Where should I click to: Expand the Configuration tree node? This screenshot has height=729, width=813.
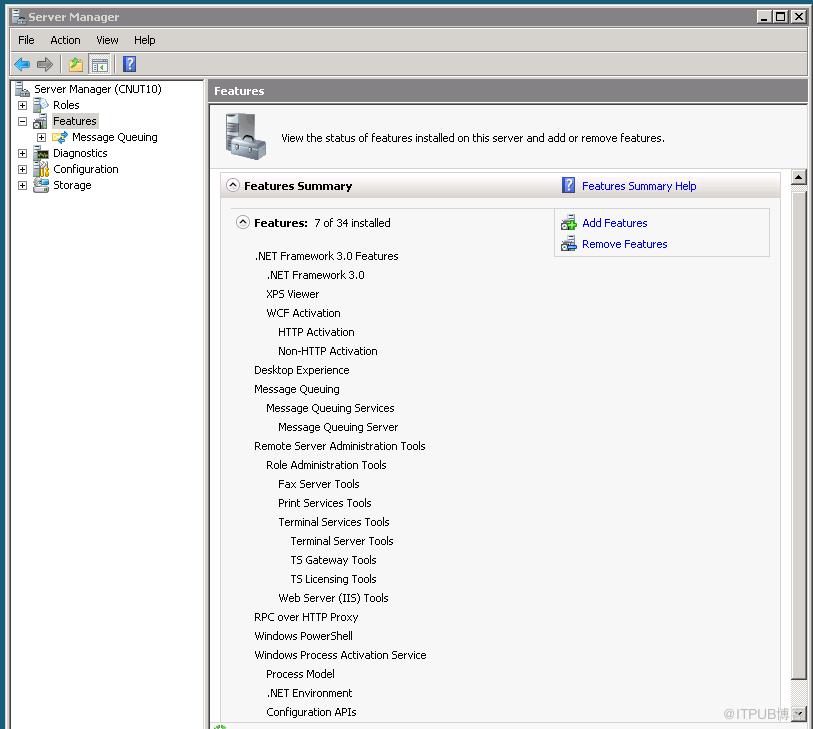coord(22,169)
